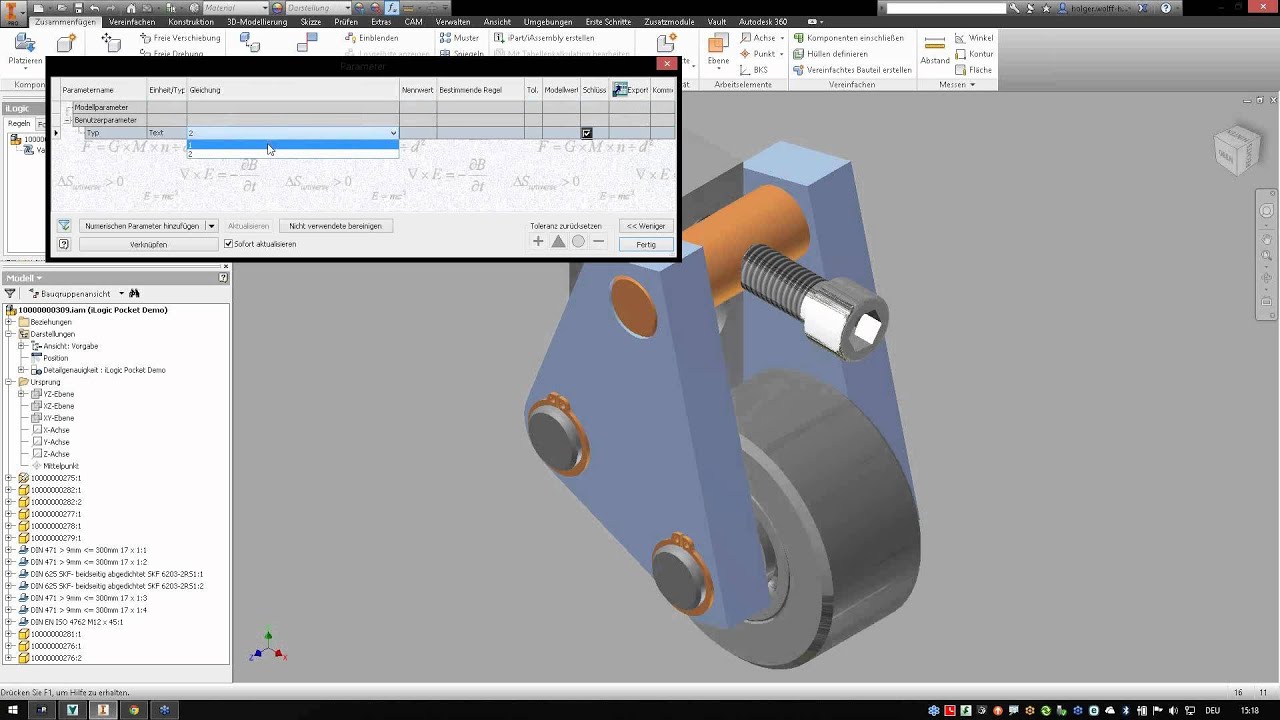Image resolution: width=1280 pixels, height=720 pixels.
Task: Click the Fertig button
Action: click(x=646, y=244)
